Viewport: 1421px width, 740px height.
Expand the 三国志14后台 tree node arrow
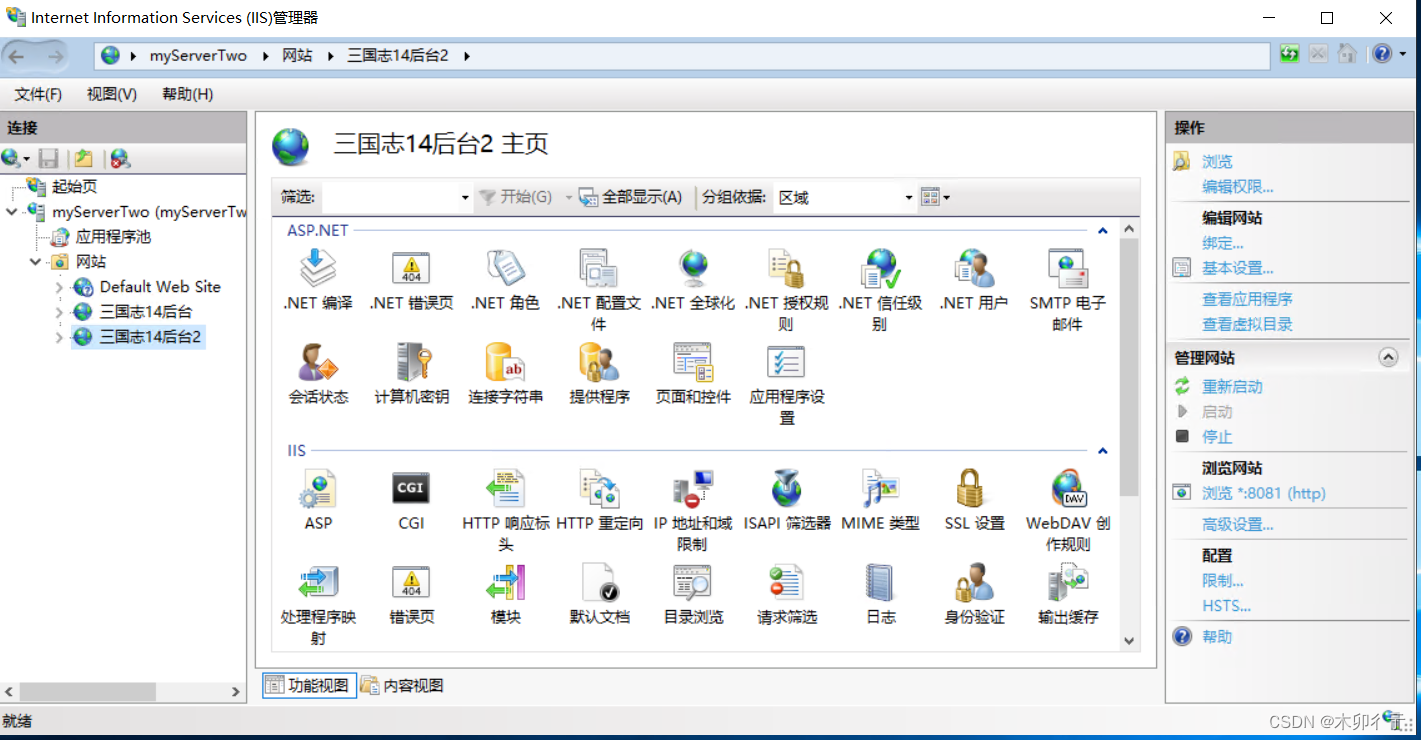(60, 312)
